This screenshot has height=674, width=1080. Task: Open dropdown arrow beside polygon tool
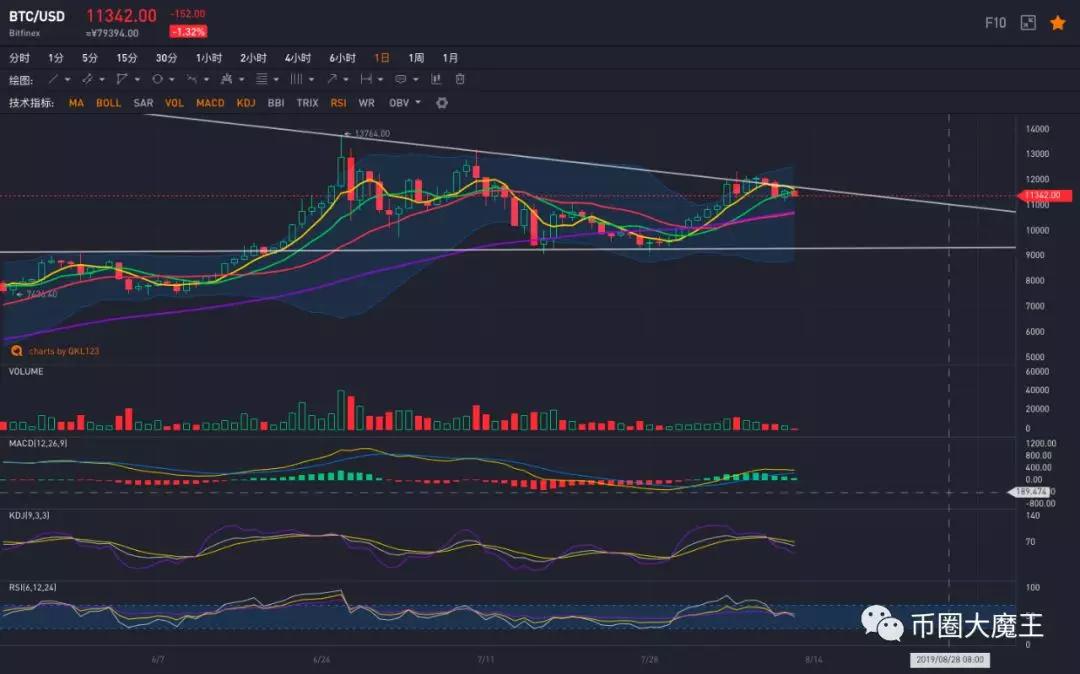tap(137, 80)
